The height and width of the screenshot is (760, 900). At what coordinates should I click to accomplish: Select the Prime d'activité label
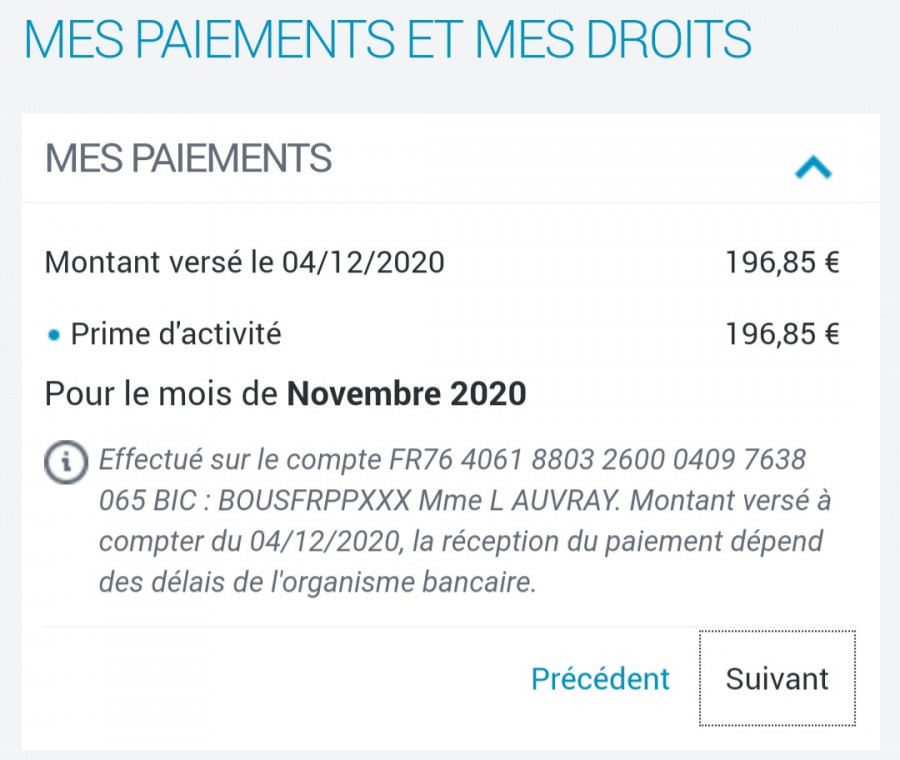point(176,334)
